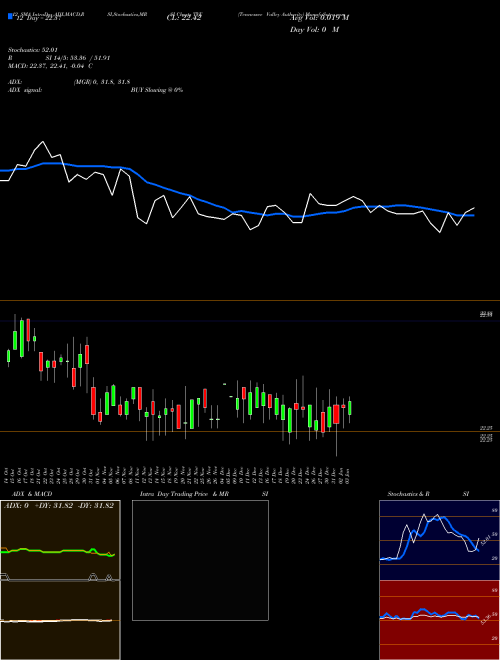Click the 'ADX signal:' label
Viewport: 500px width, 660px height.
tap(25, 90)
